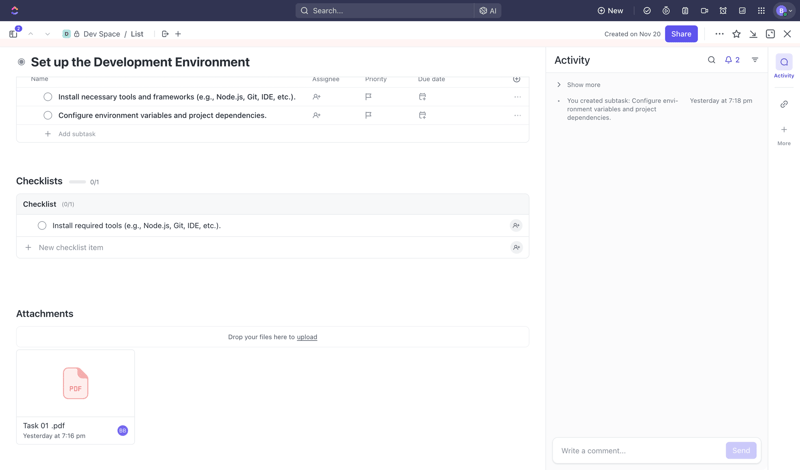
Task: Add a column with subtask header plus icon
Action: [516, 79]
